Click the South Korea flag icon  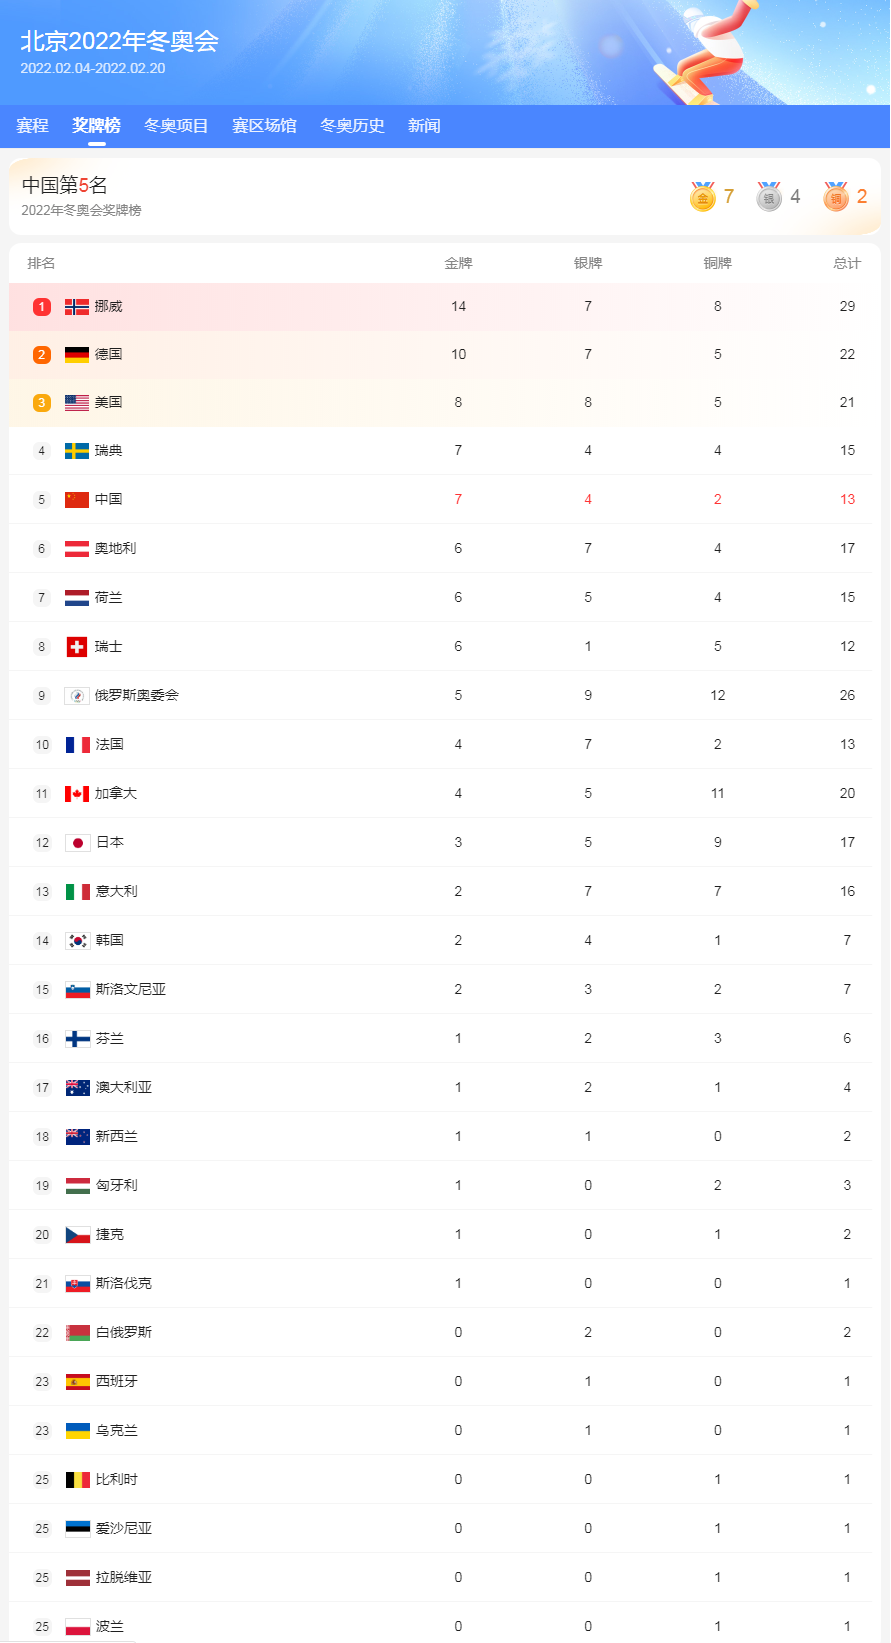[x=77, y=941]
